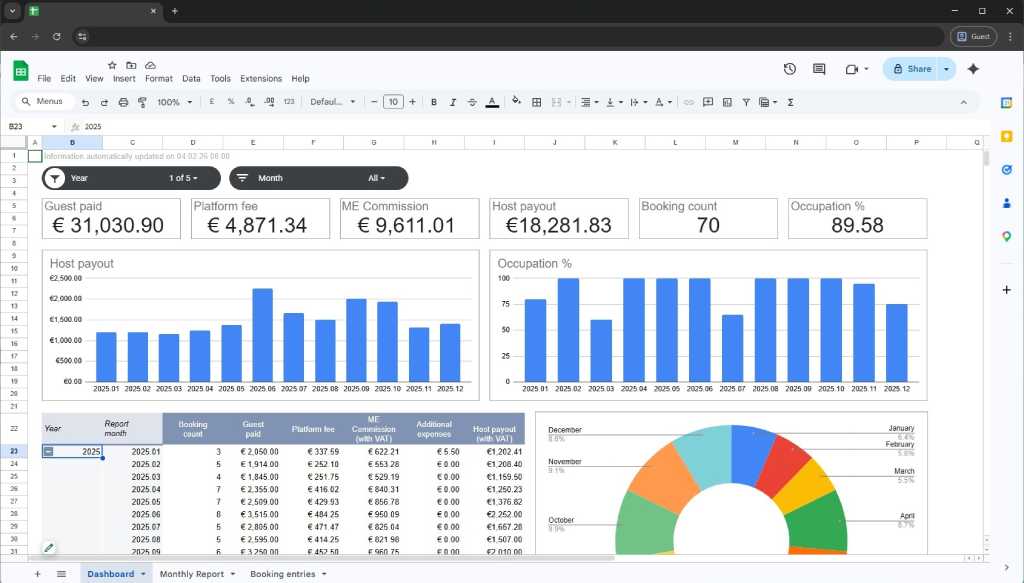The width and height of the screenshot is (1024, 583).
Task: Decrease decimal places
Action: point(250,102)
